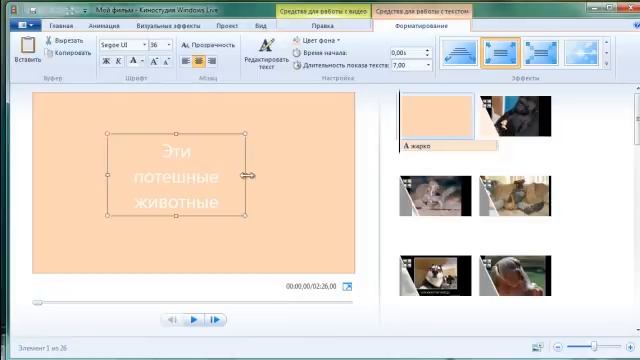Zoom out the timeline with the minus icon
The image size is (640, 360).
click(558, 347)
